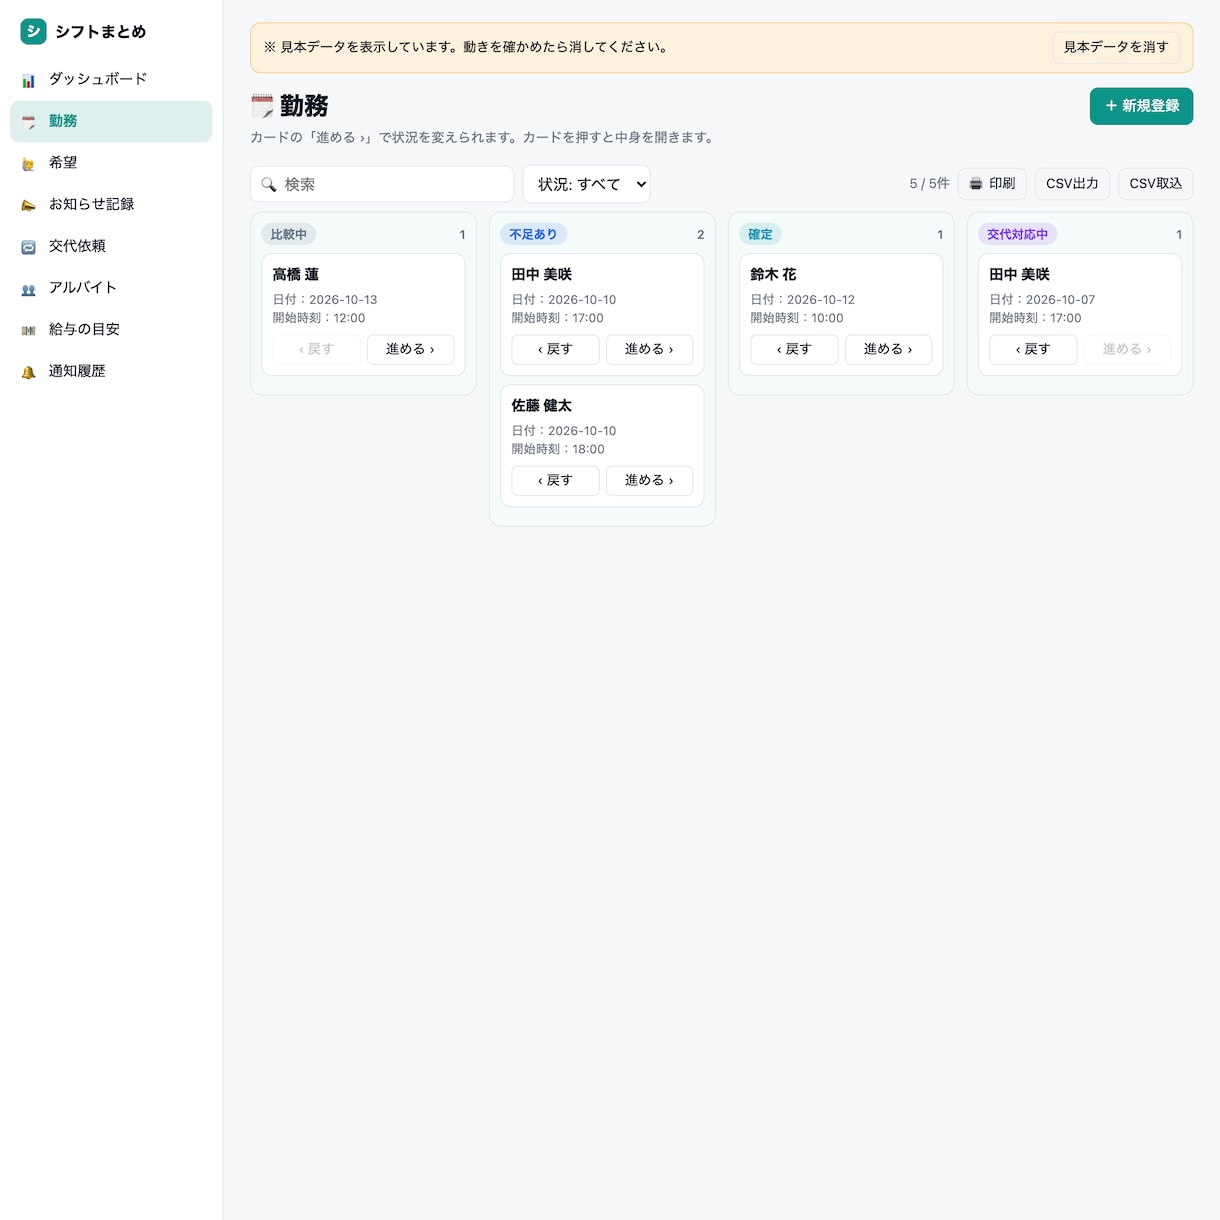Image resolution: width=1220 pixels, height=1220 pixels.
Task: Click the 検索 search field
Action: pyautogui.click(x=382, y=184)
